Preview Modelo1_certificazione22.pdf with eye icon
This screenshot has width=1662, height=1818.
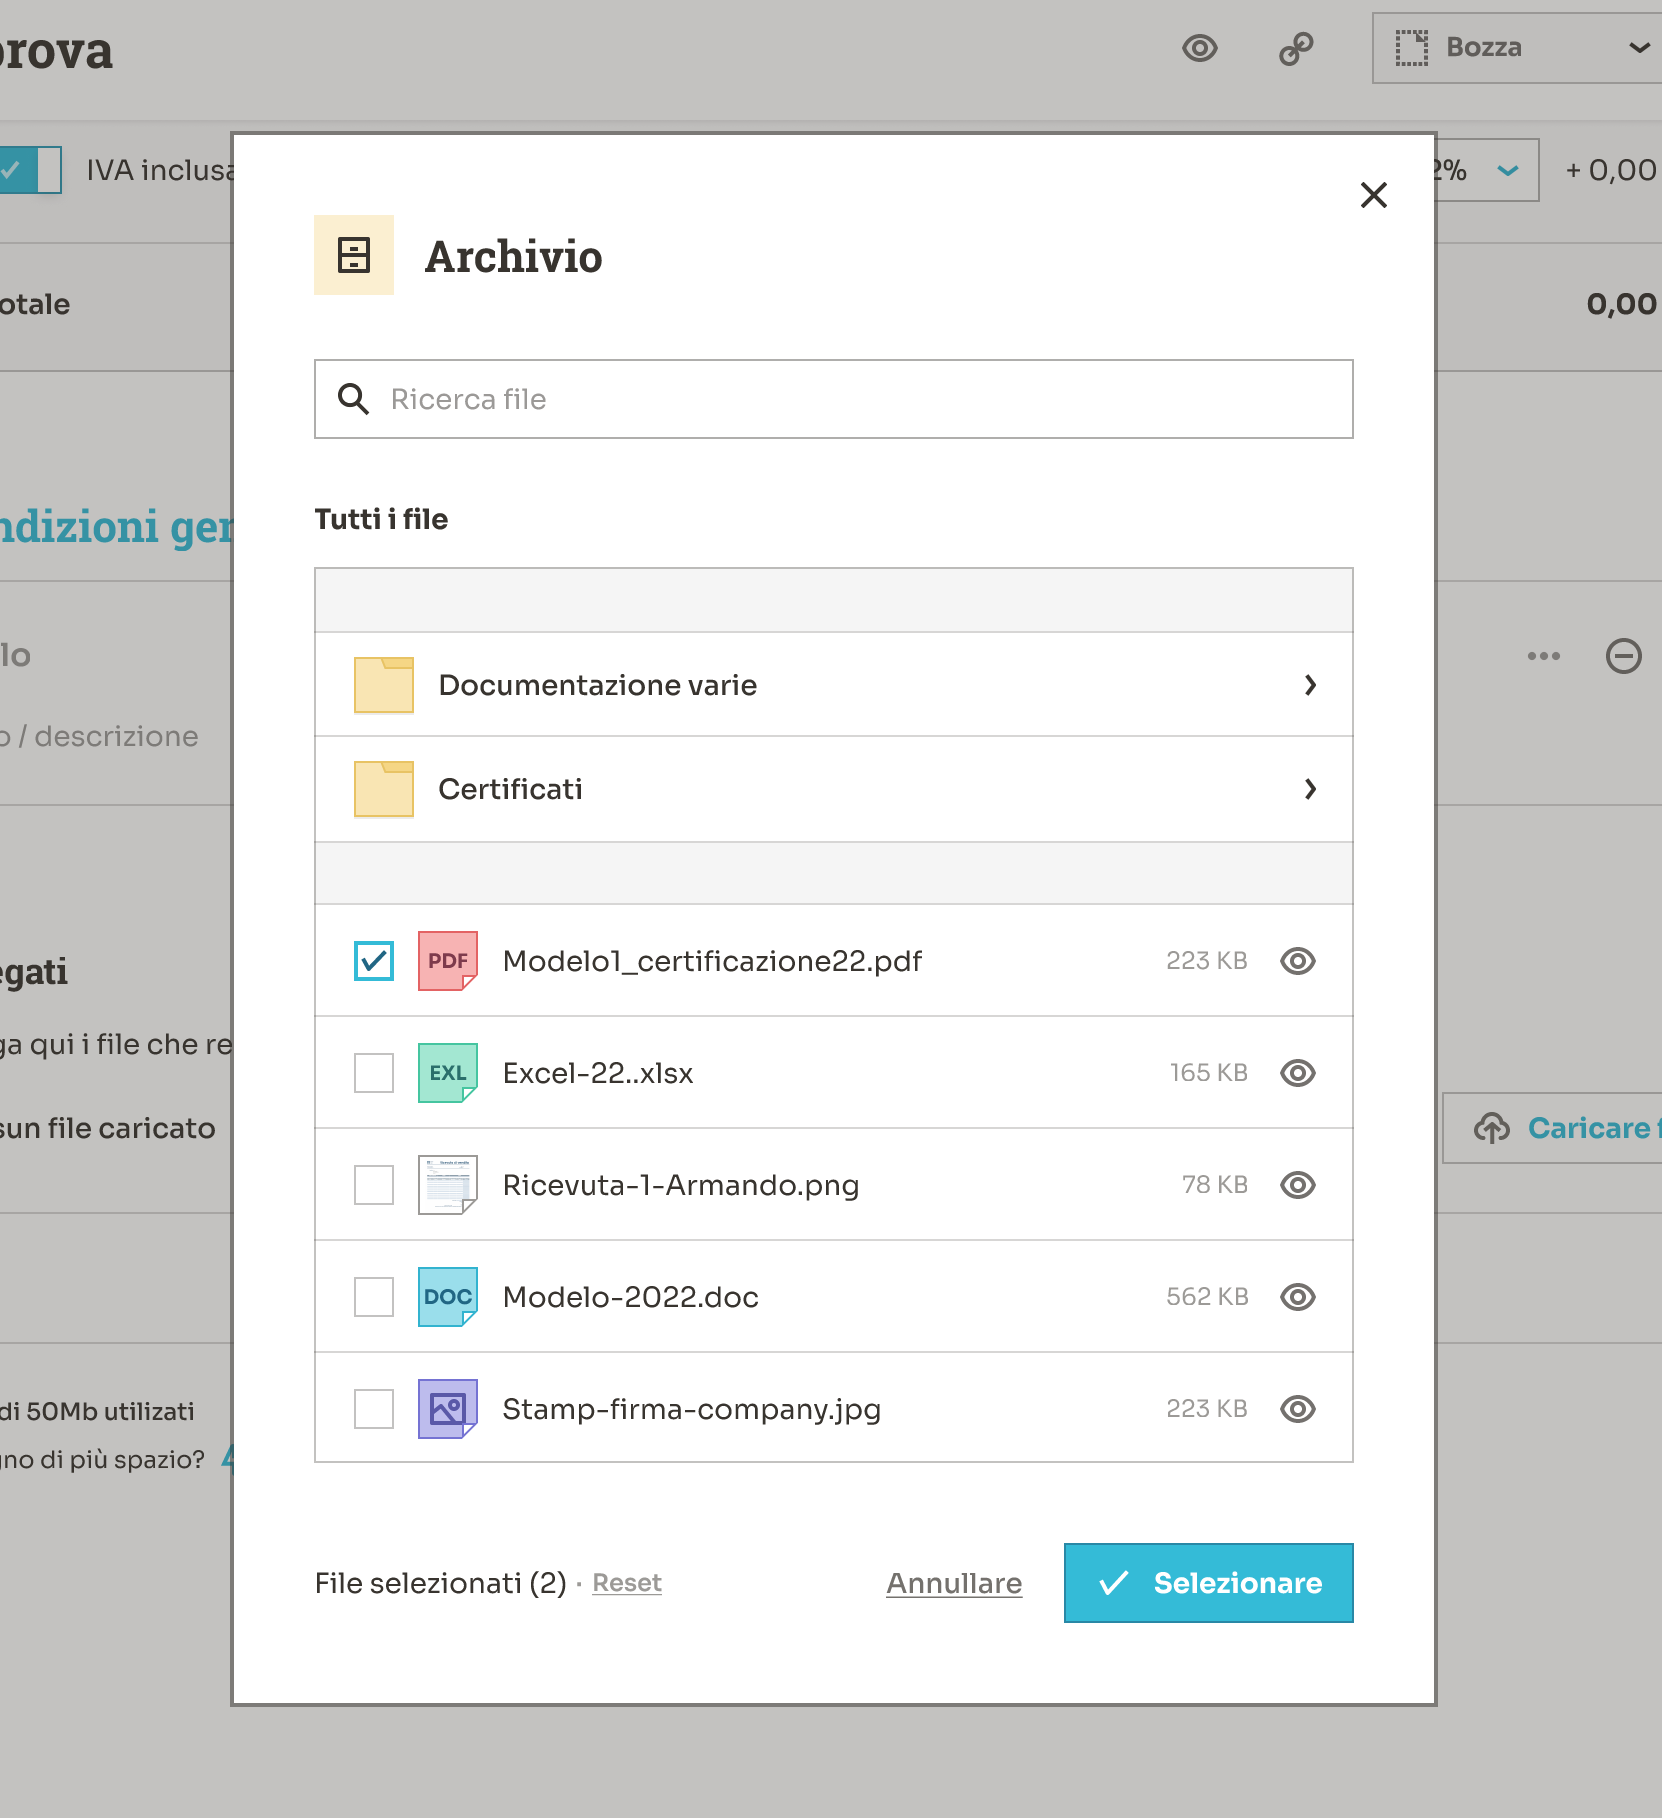pos(1297,961)
